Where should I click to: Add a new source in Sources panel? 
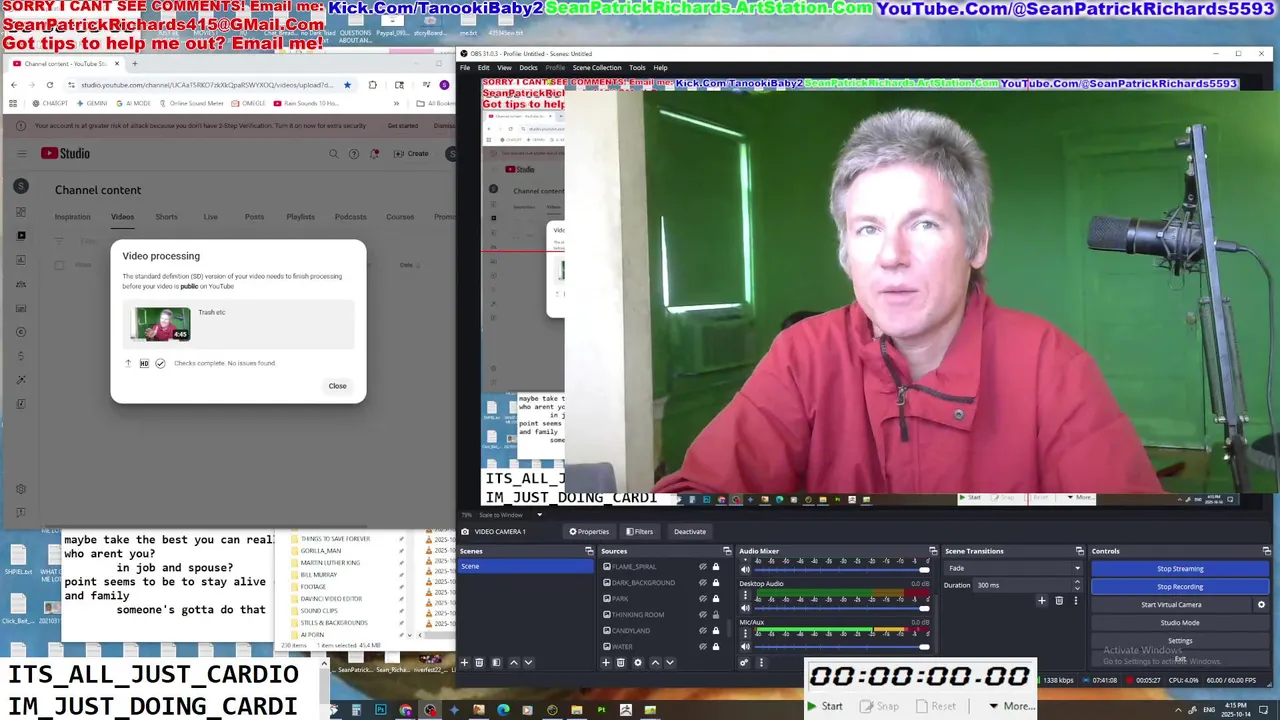tap(605, 662)
